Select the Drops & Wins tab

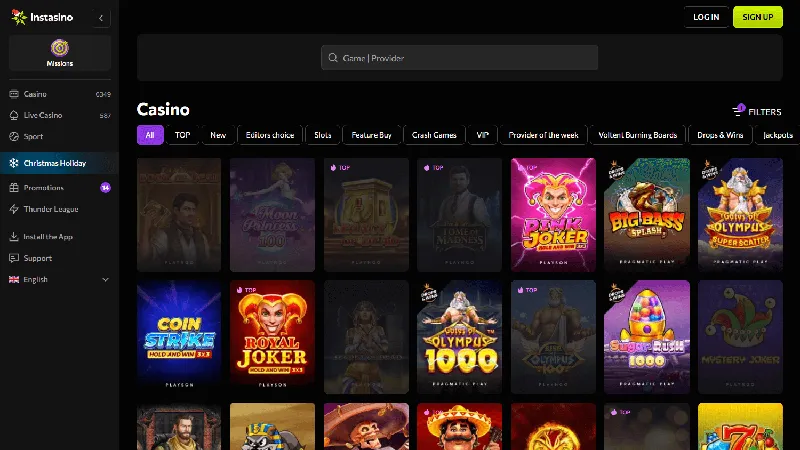coord(720,135)
